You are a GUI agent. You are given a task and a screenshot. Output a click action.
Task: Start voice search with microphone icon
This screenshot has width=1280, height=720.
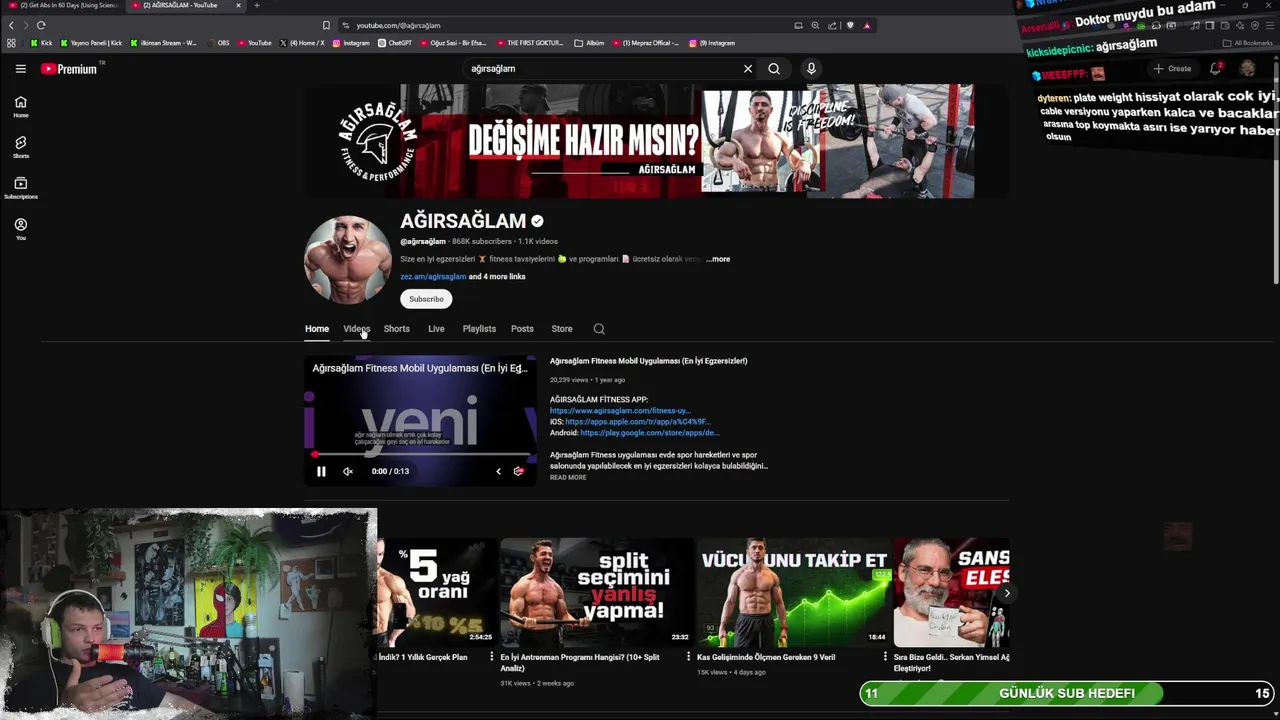tap(811, 69)
